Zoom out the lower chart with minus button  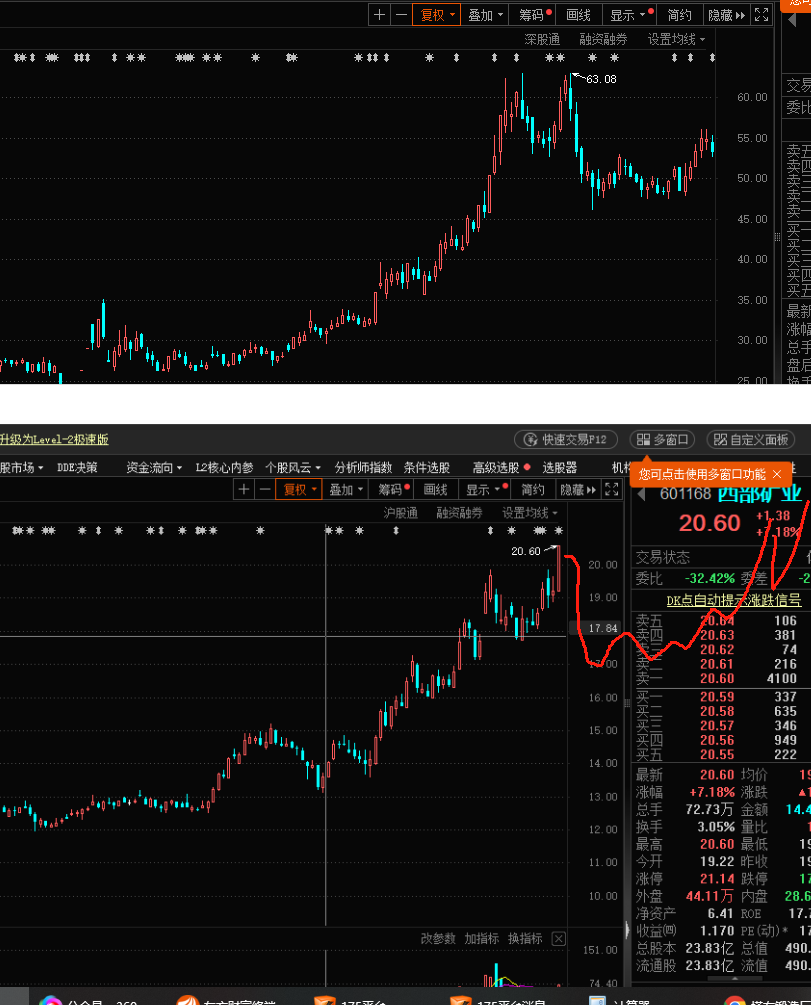[265, 490]
